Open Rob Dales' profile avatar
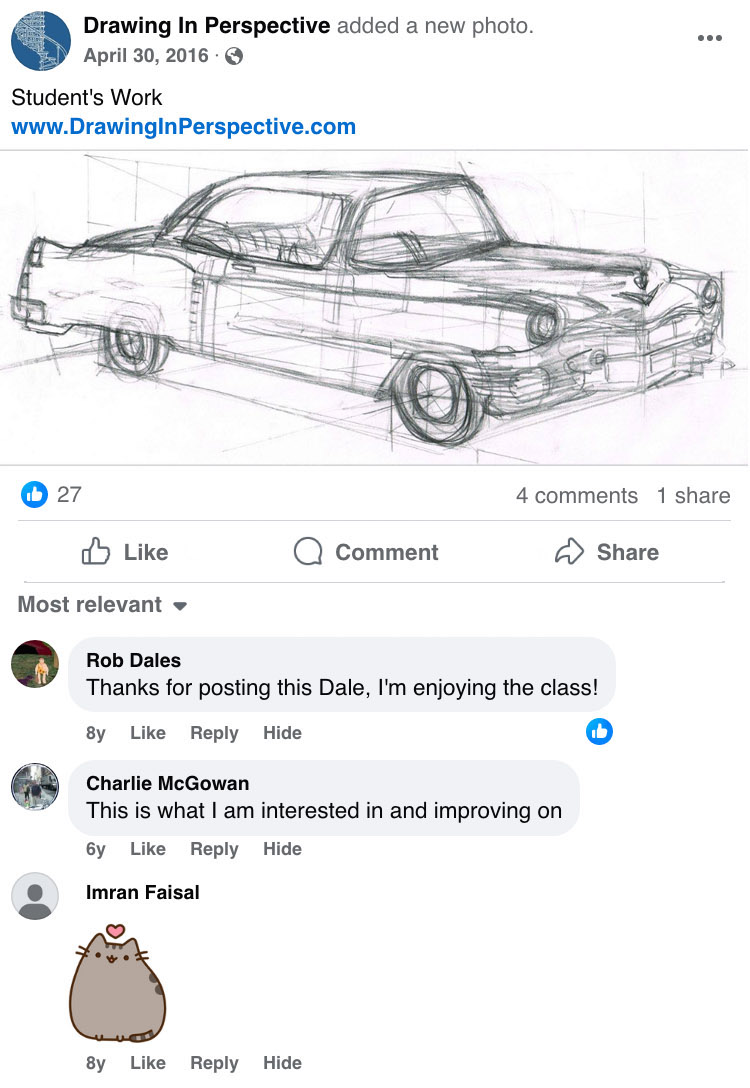The width and height of the screenshot is (750, 1088). (x=35, y=664)
